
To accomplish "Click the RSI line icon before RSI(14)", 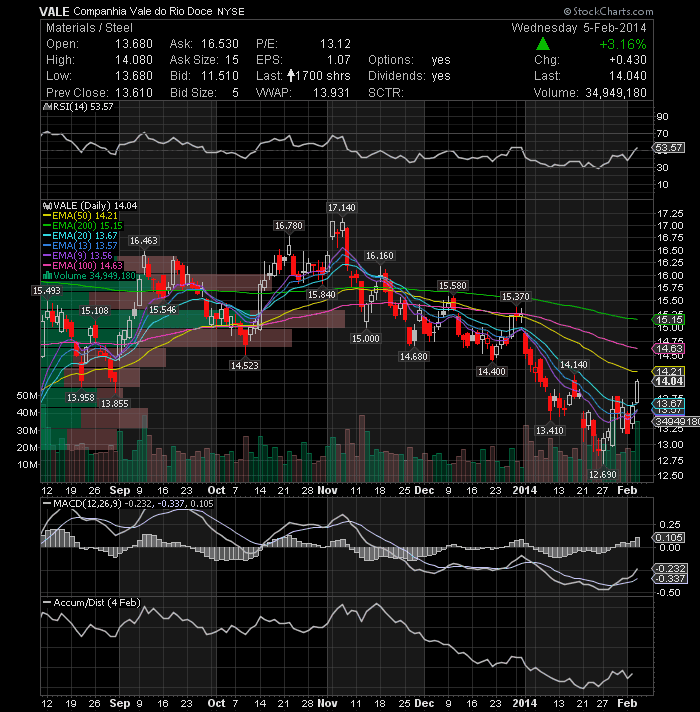I will (48, 107).
